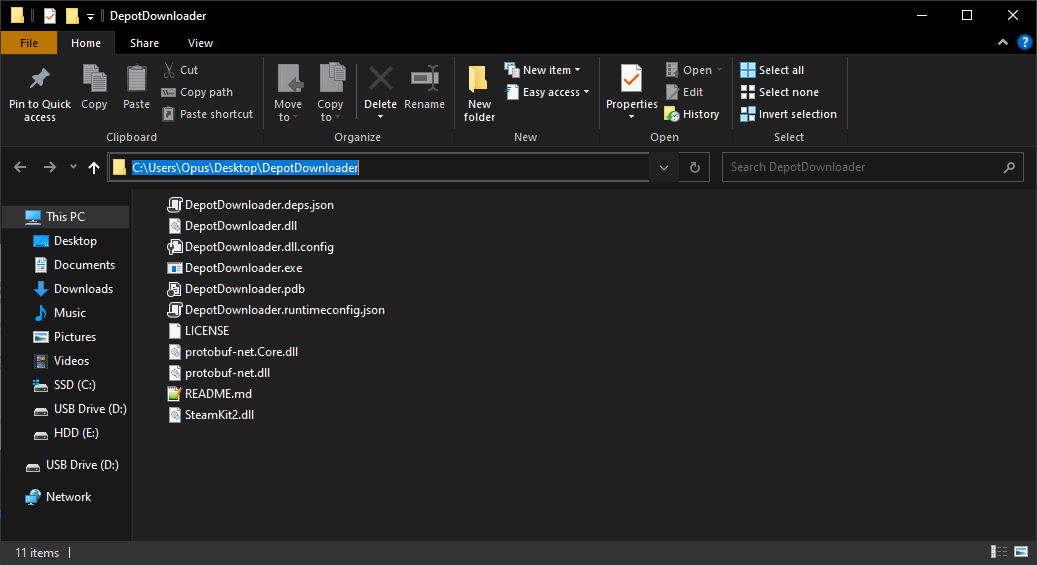Select DepotDownloader.dll.config file
1037x565 pixels.
(x=251, y=247)
